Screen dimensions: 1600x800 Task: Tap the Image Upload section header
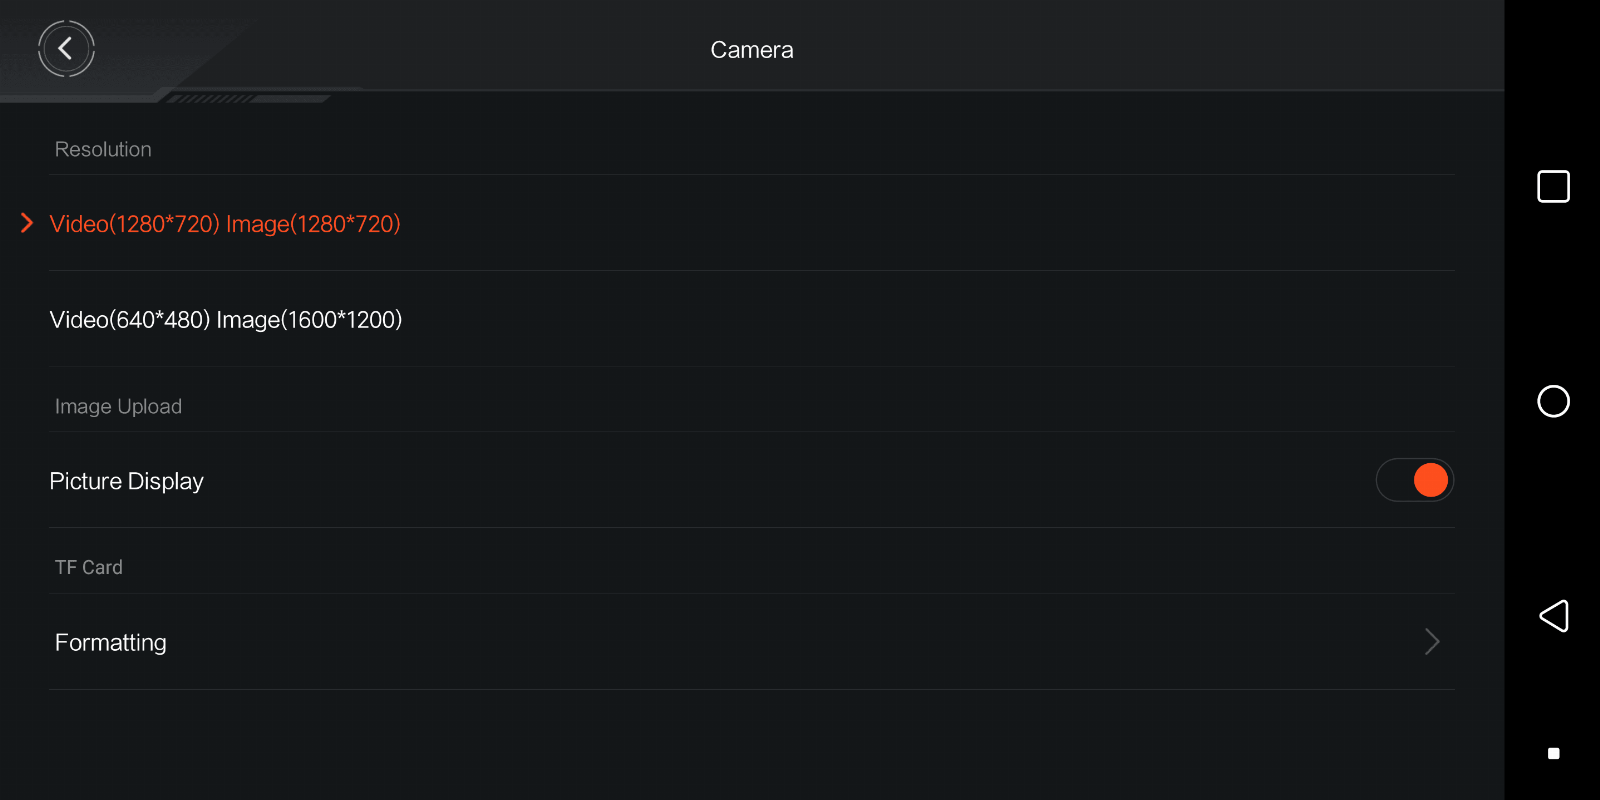pyautogui.click(x=118, y=406)
